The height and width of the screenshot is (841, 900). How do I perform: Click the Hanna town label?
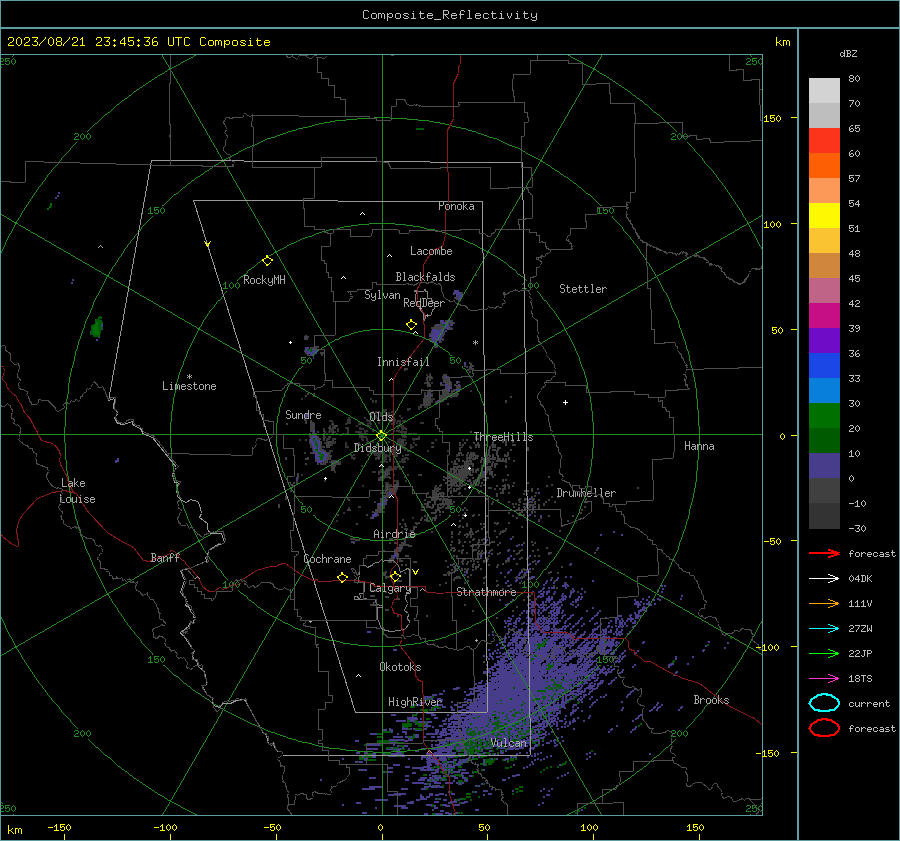(x=699, y=446)
